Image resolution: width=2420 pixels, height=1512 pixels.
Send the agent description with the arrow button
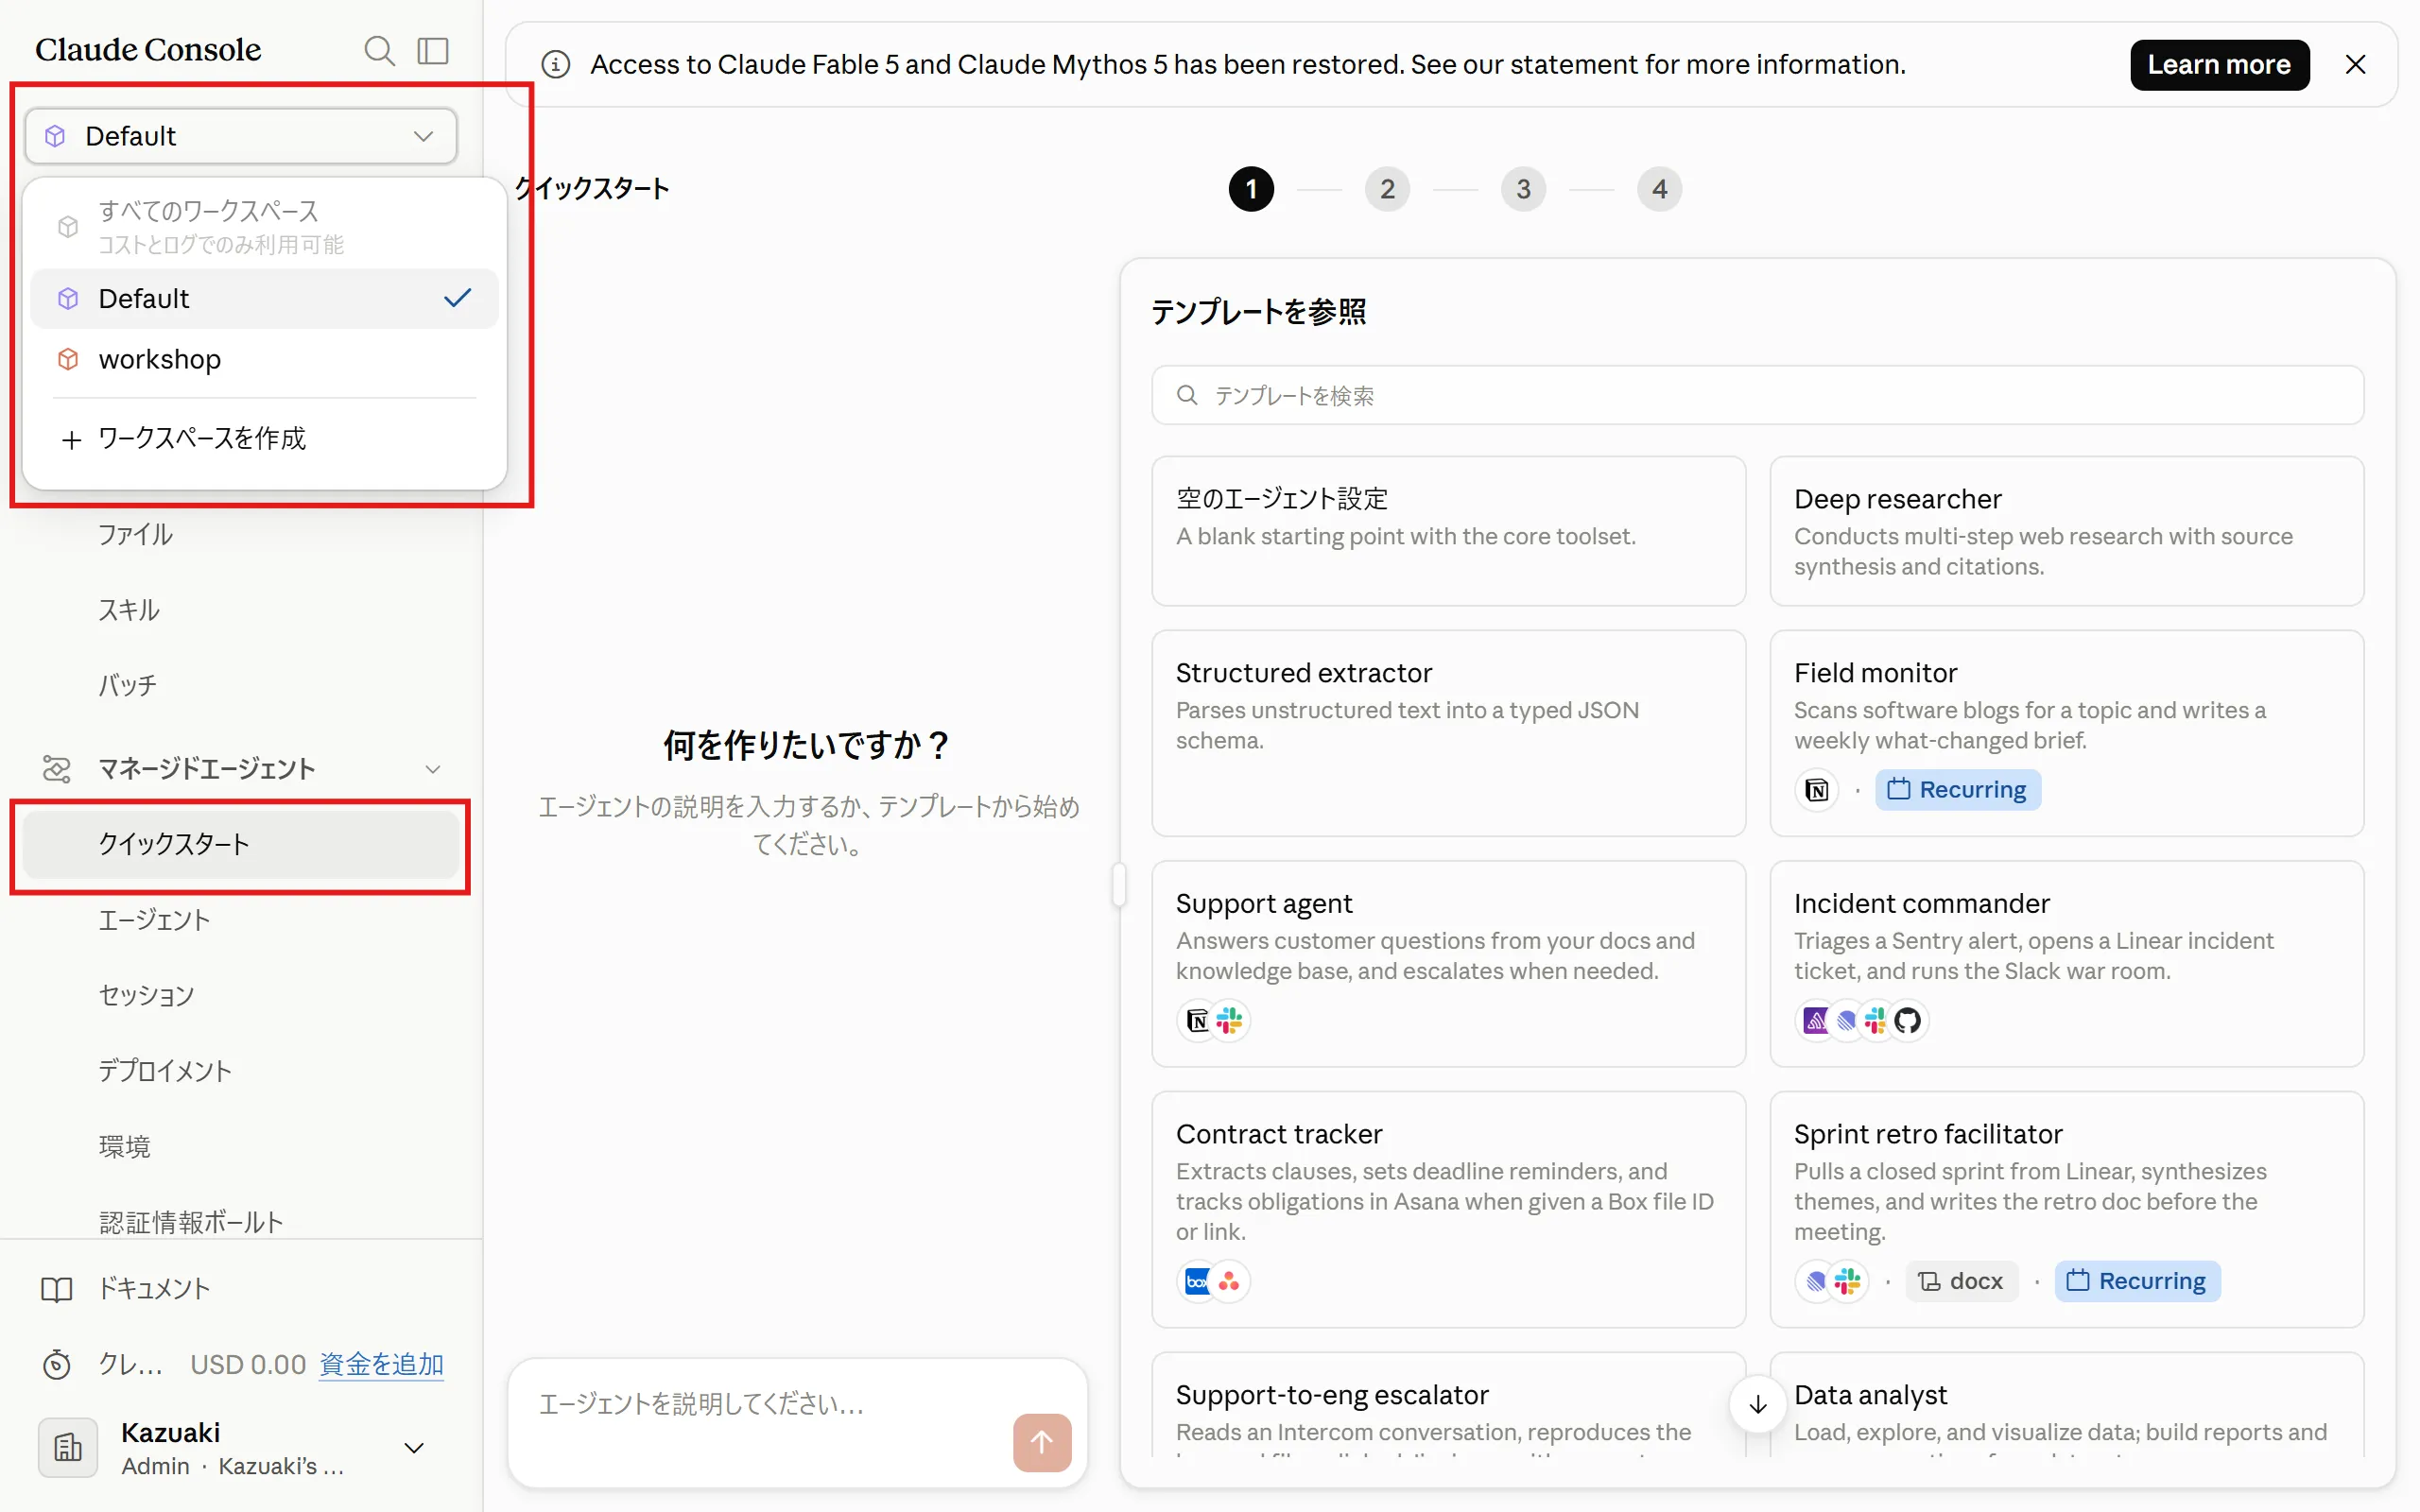click(x=1042, y=1442)
